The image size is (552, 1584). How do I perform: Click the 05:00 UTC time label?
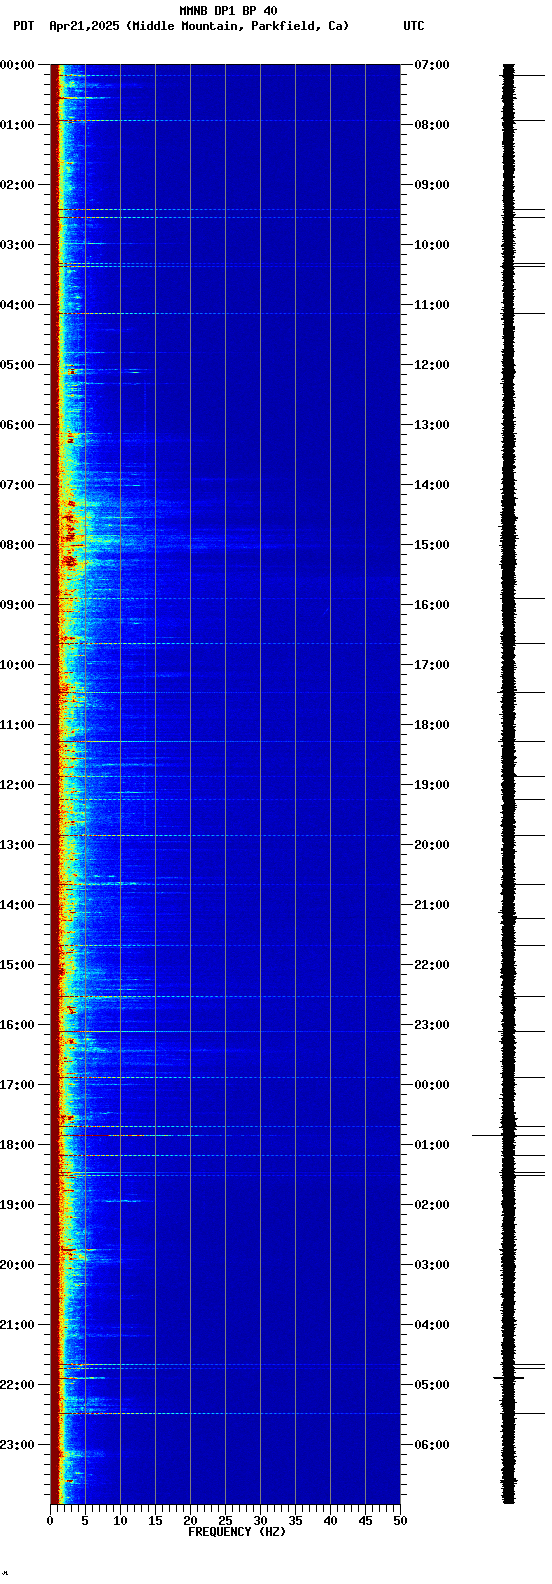coord(432,1385)
